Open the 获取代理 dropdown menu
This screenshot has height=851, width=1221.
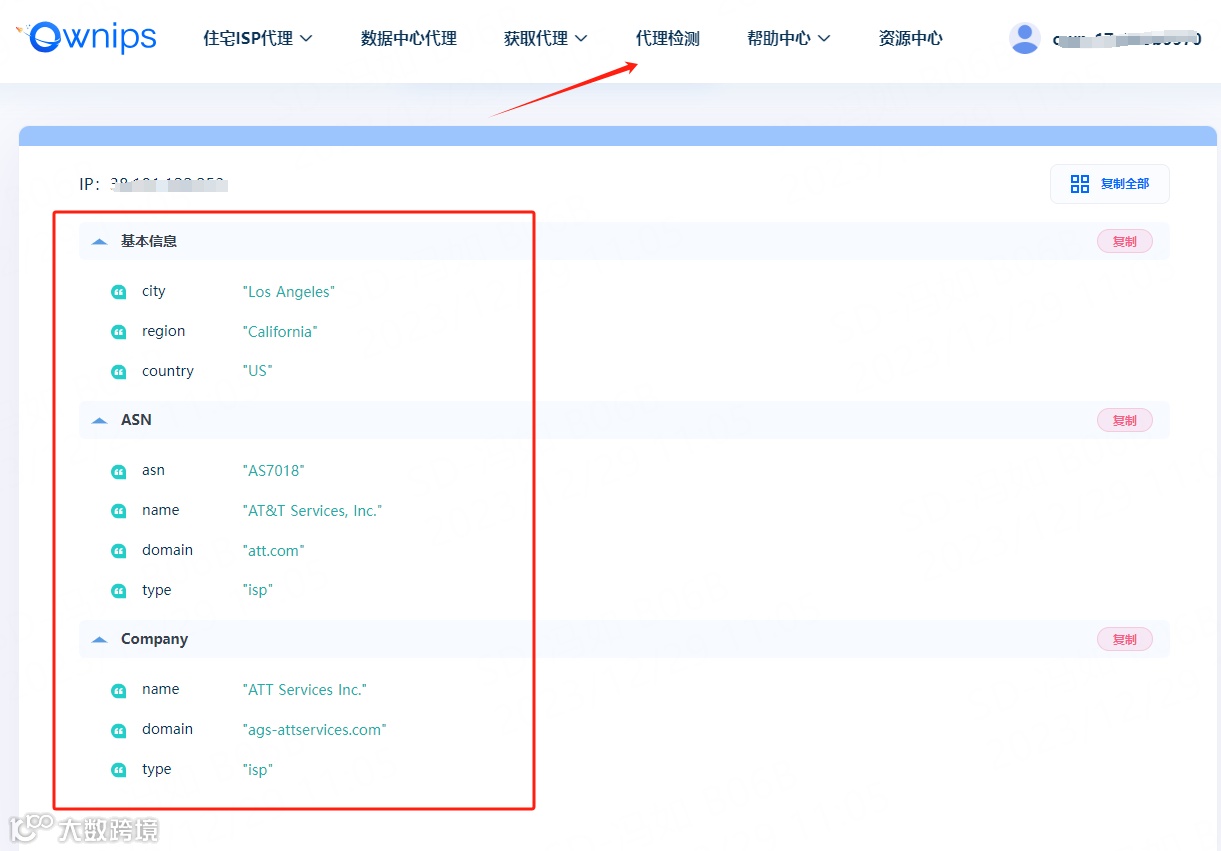pos(546,38)
